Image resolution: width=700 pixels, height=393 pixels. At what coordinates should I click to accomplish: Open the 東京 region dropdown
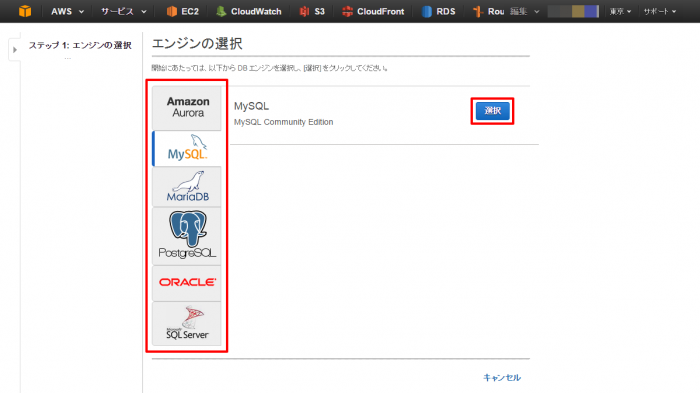pos(620,11)
